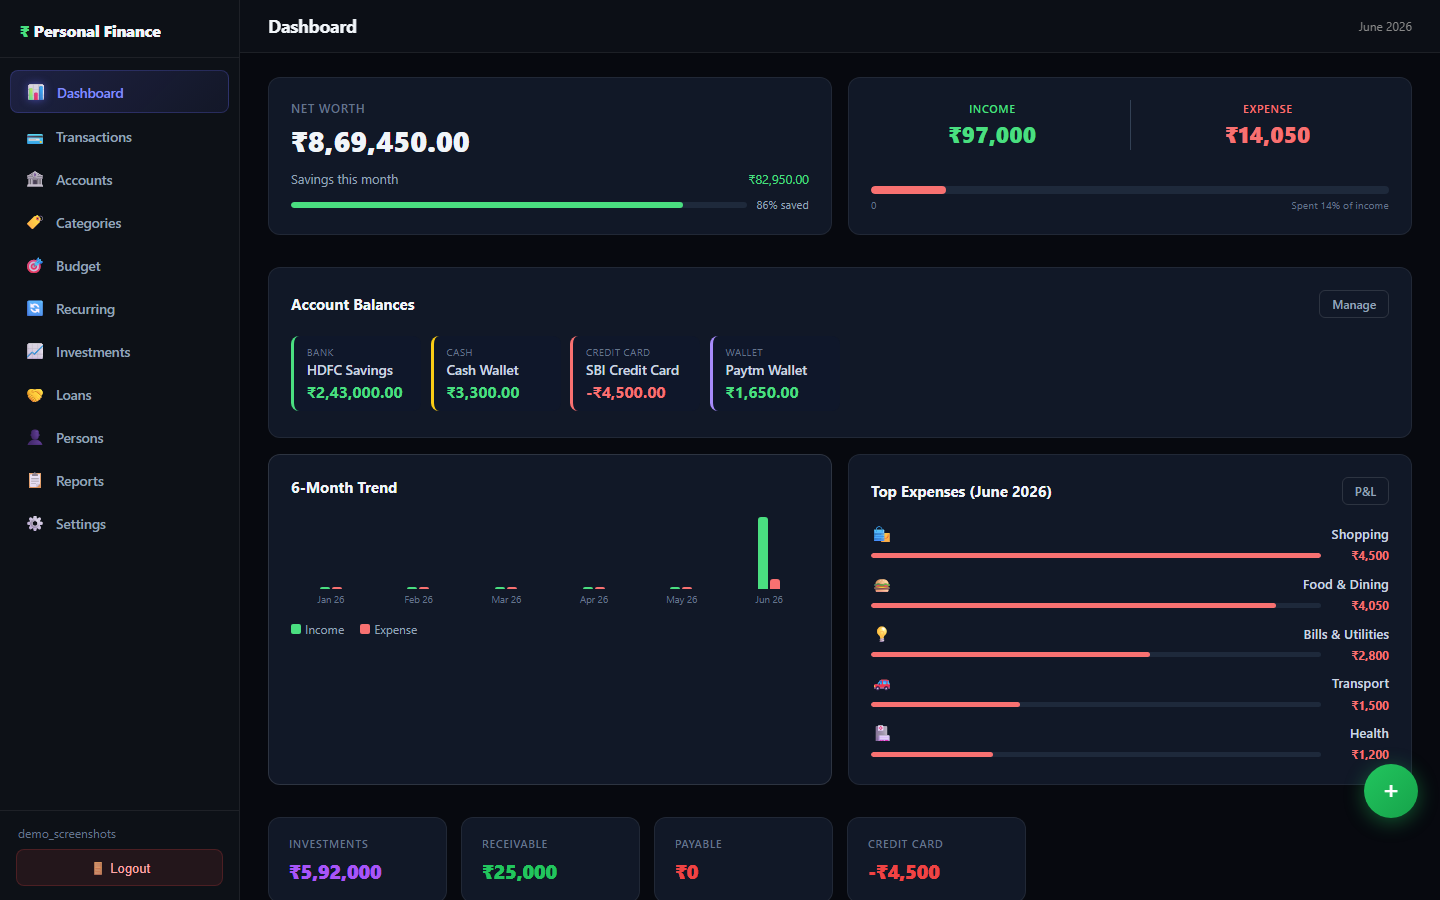
Task: Click the Loans handshake icon
Action: pos(35,395)
